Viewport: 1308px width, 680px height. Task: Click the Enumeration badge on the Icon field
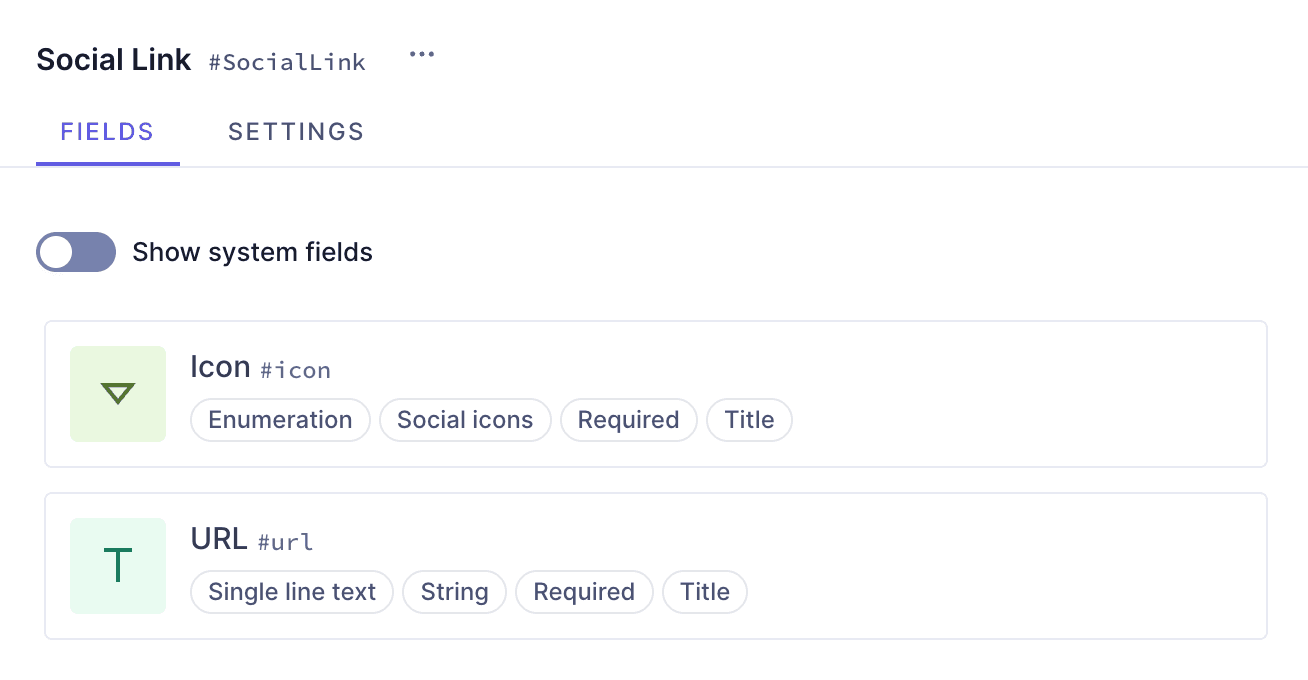click(x=280, y=420)
